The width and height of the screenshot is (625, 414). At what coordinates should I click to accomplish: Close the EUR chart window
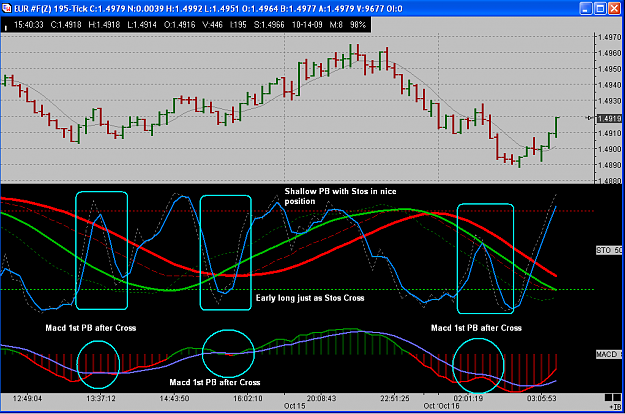[614, 8]
